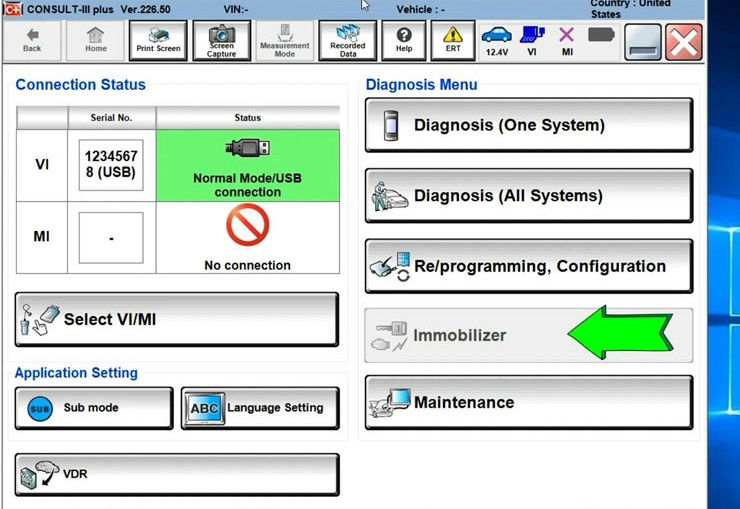
Task: Open the Maintenance menu
Action: coord(529,402)
